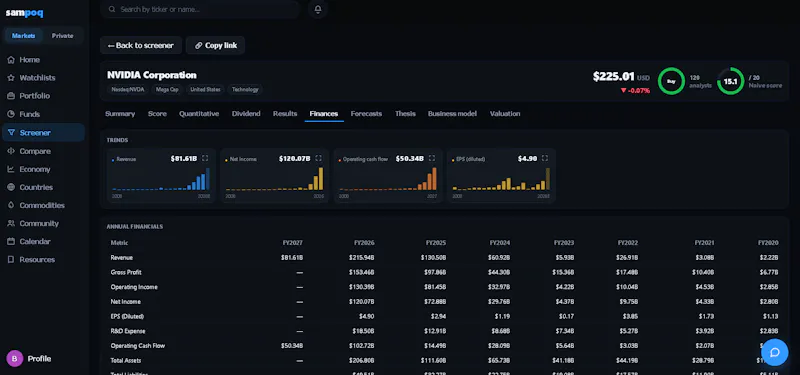Click the Revenue trend bar chart
The width and height of the screenshot is (800, 375).
161,179
